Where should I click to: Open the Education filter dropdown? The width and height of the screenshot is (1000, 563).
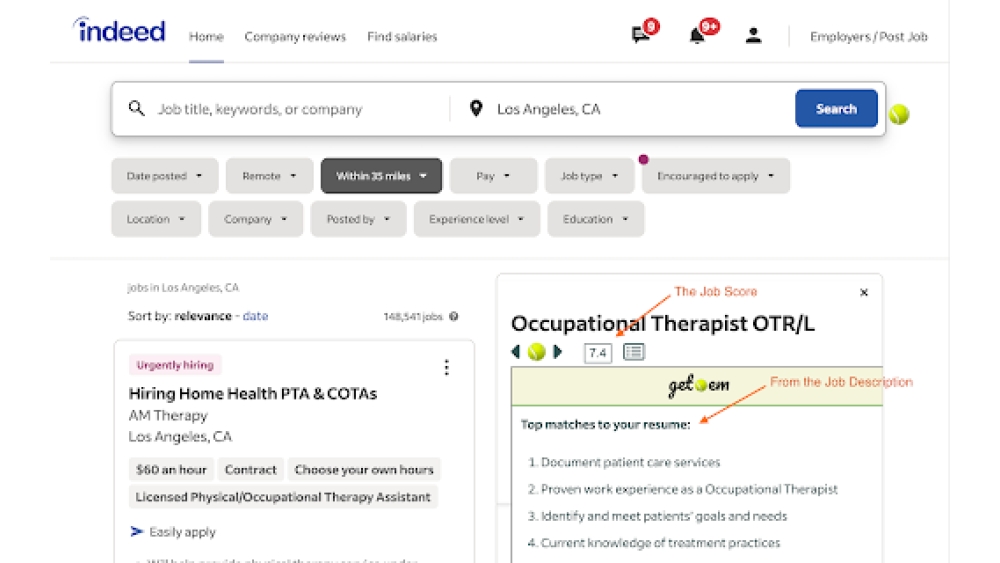click(596, 219)
